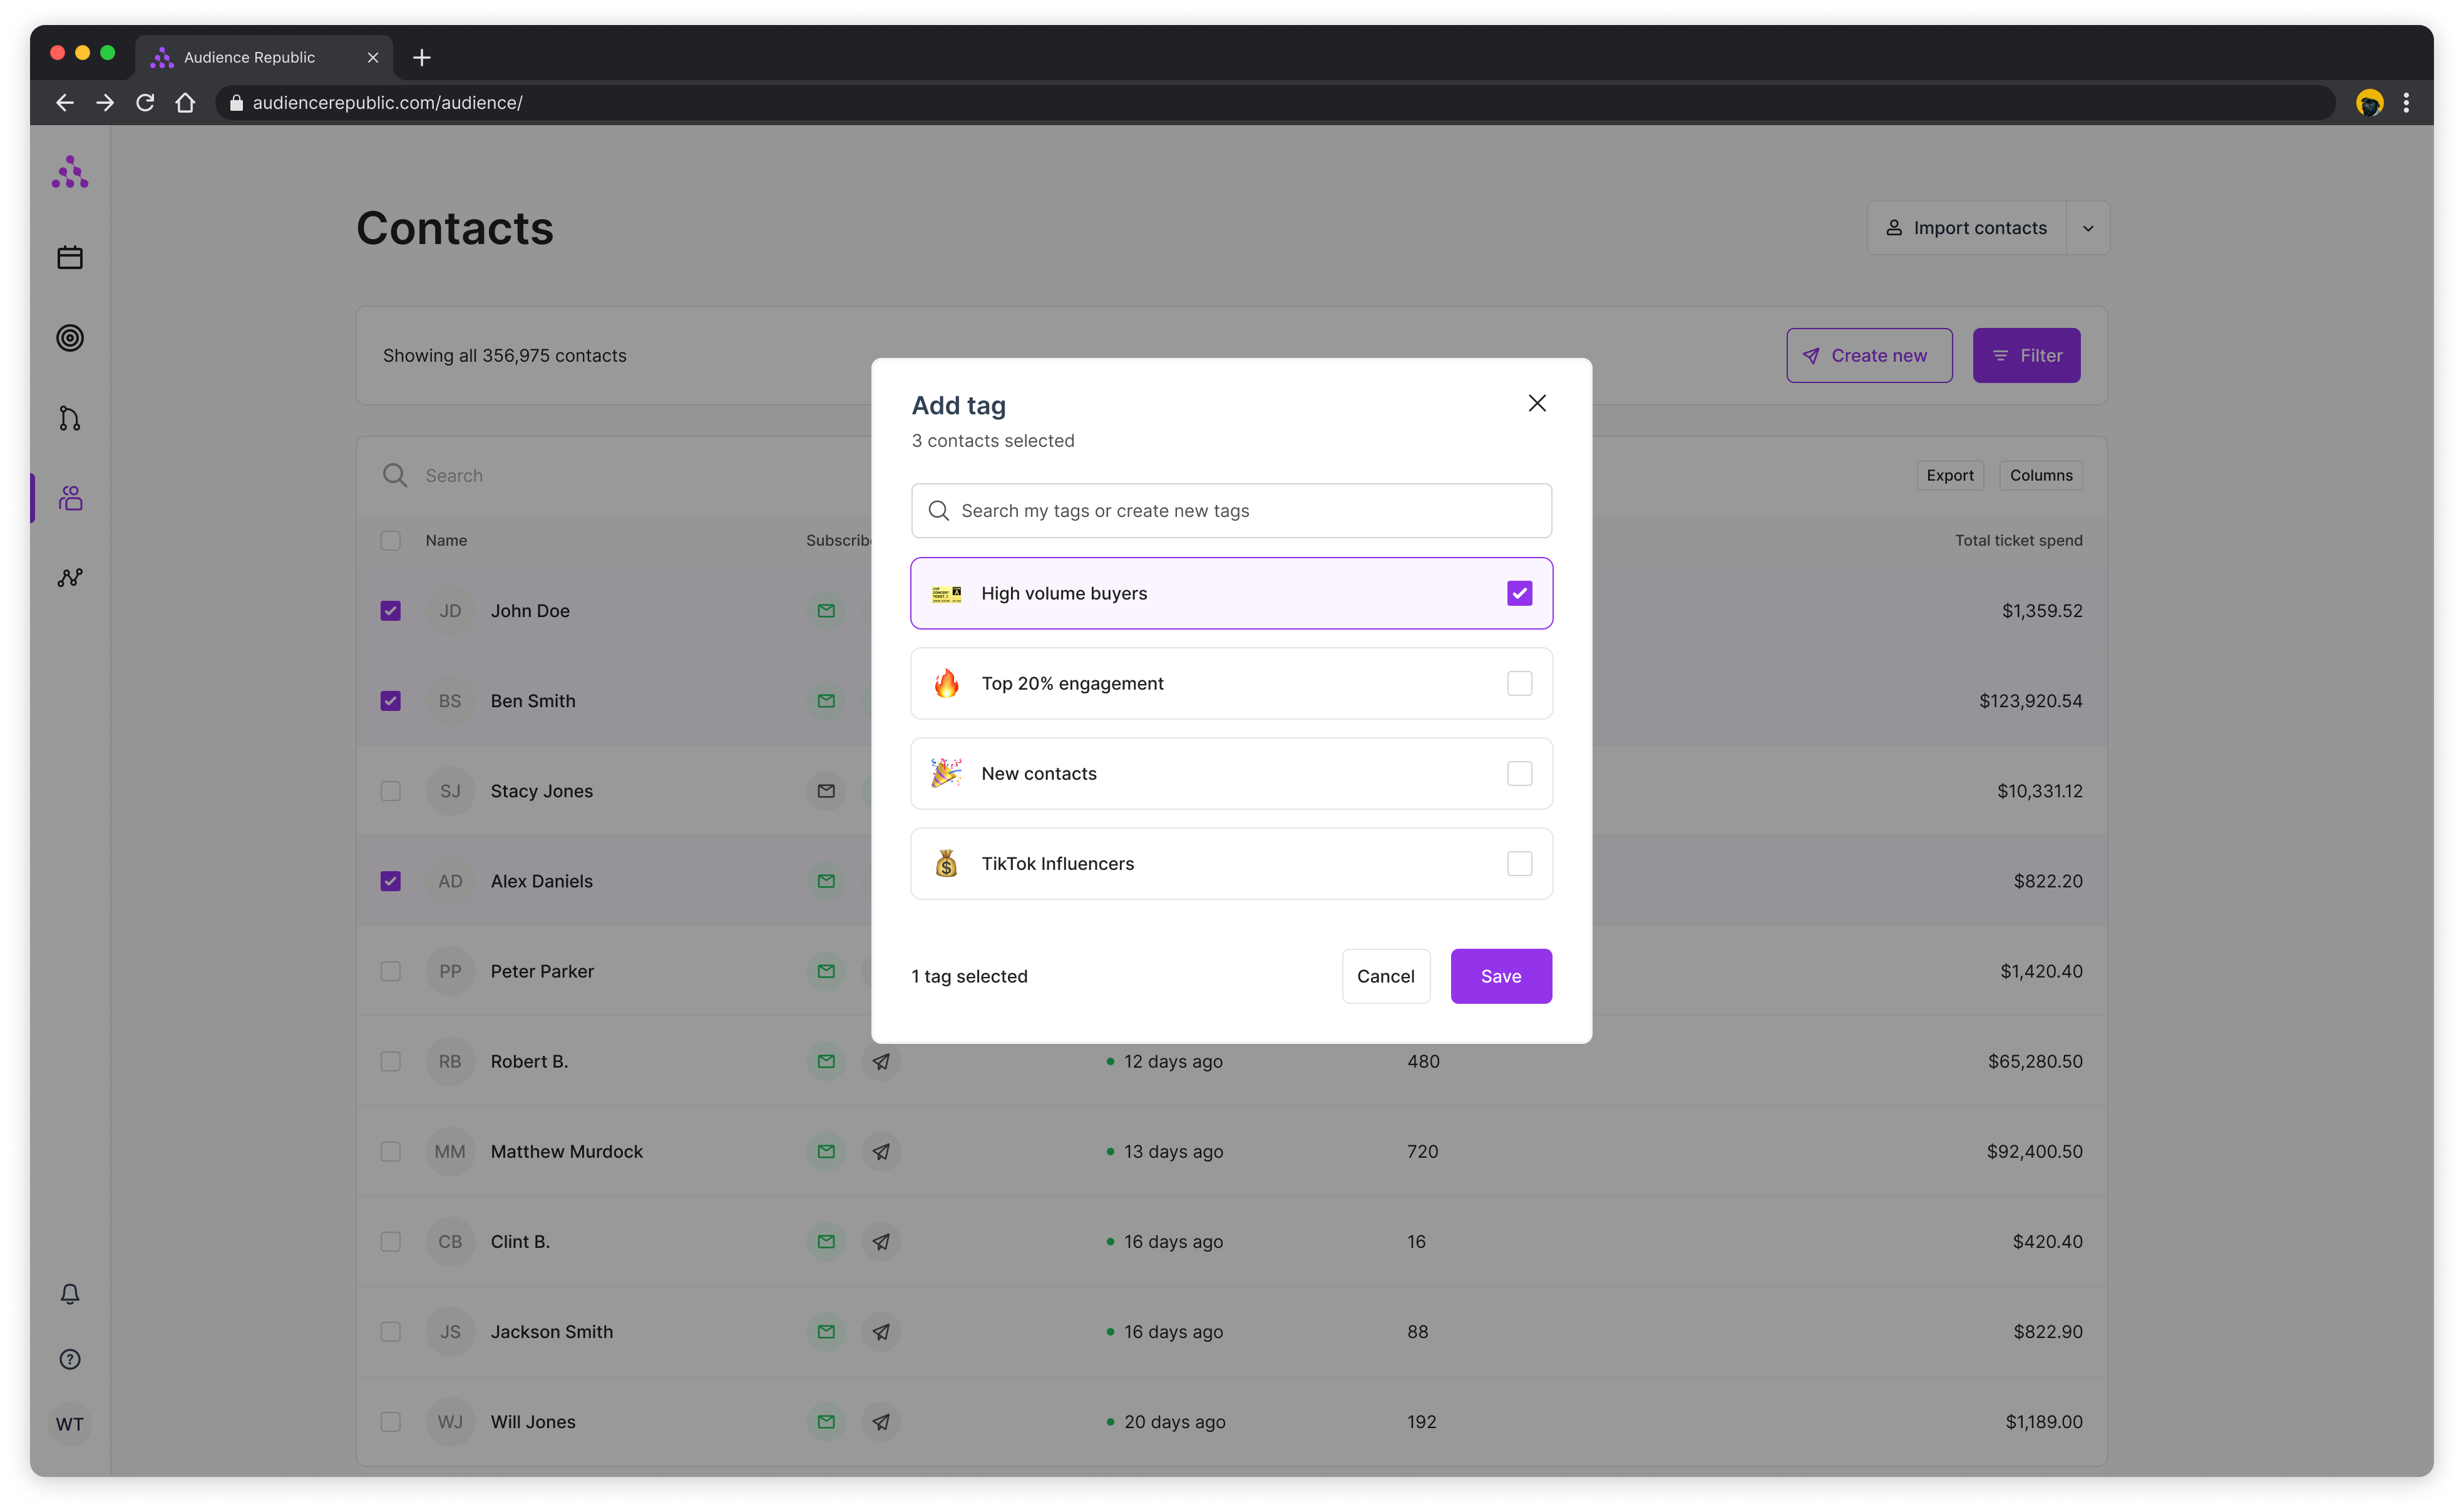Cancel the Add tag dialog

pos(1386,976)
